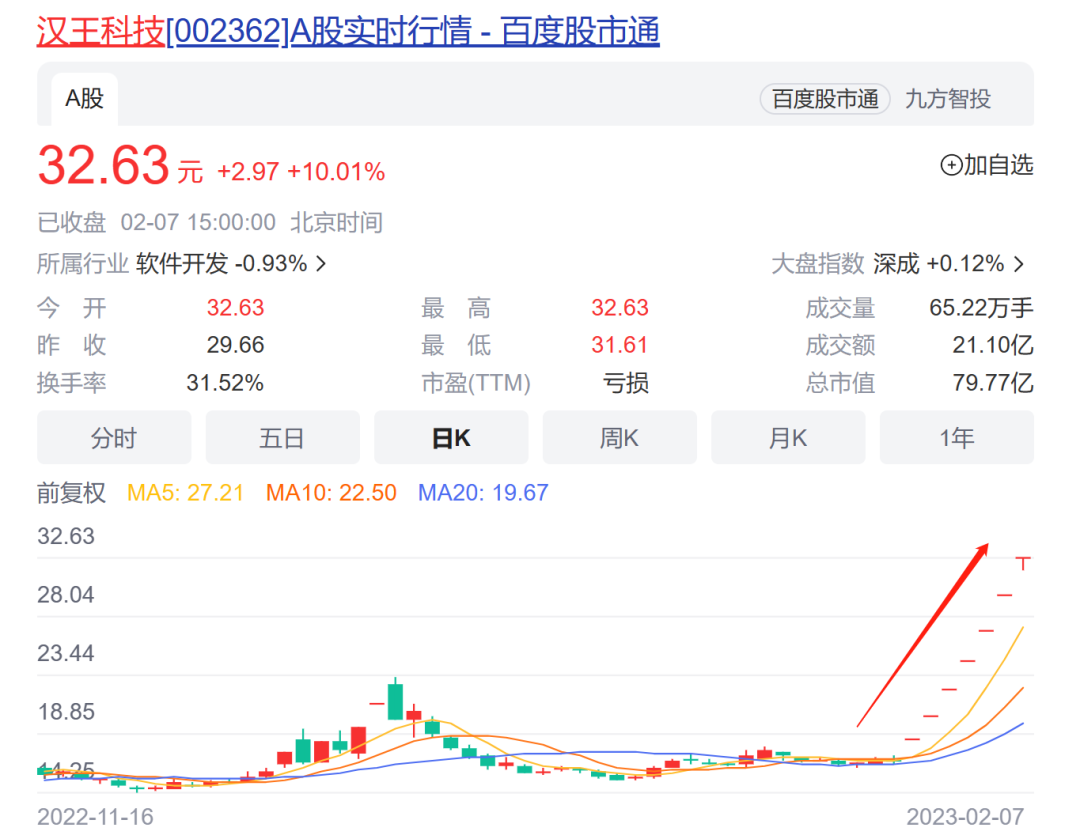Click the start date 2022-11-16
The width and height of the screenshot is (1080, 839).
point(95,817)
